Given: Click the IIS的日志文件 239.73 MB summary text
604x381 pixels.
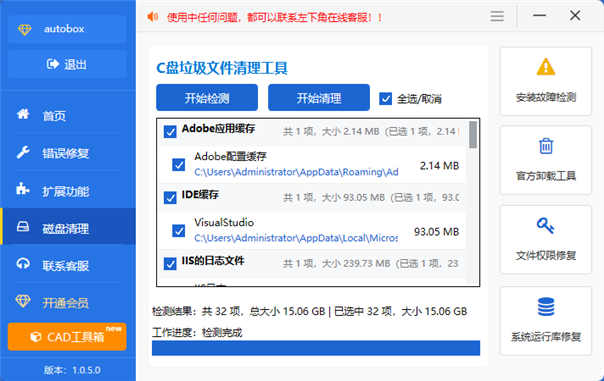Looking at the screenshot, I should (x=371, y=264).
